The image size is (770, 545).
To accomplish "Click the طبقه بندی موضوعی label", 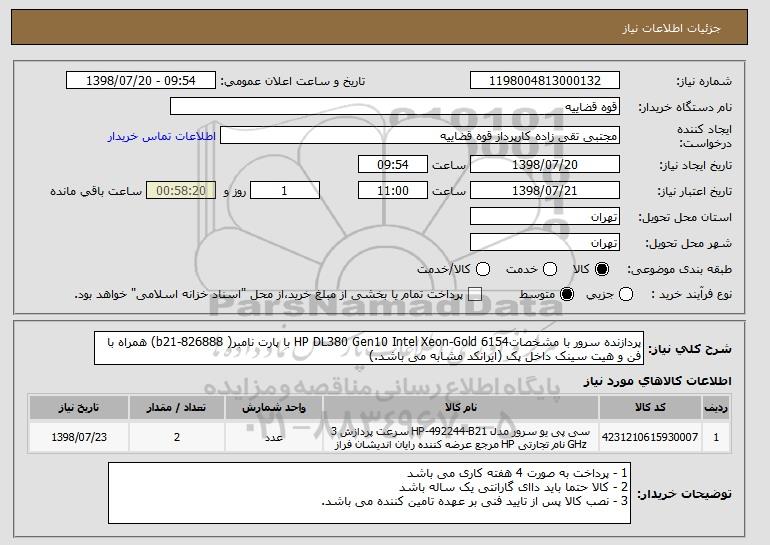I will point(679,269).
